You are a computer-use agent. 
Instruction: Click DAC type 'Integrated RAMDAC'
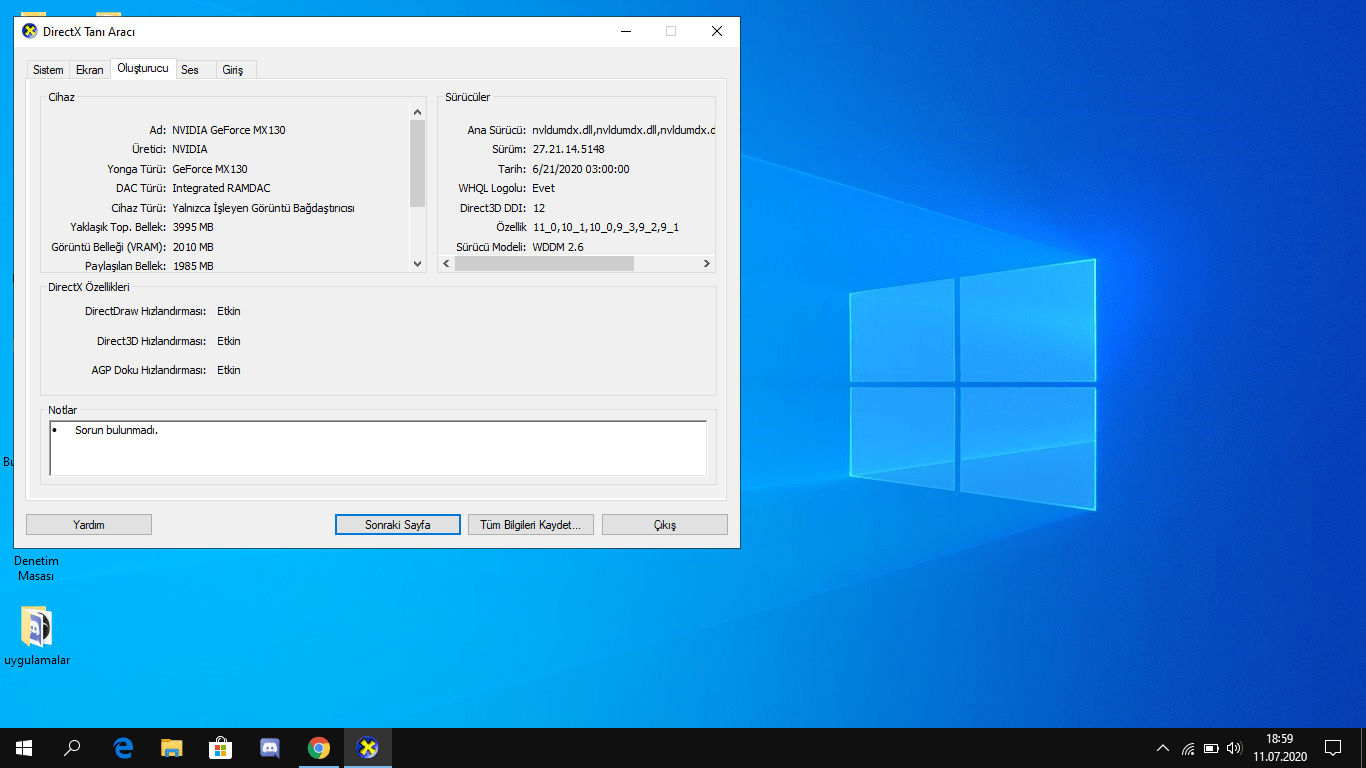tap(221, 188)
